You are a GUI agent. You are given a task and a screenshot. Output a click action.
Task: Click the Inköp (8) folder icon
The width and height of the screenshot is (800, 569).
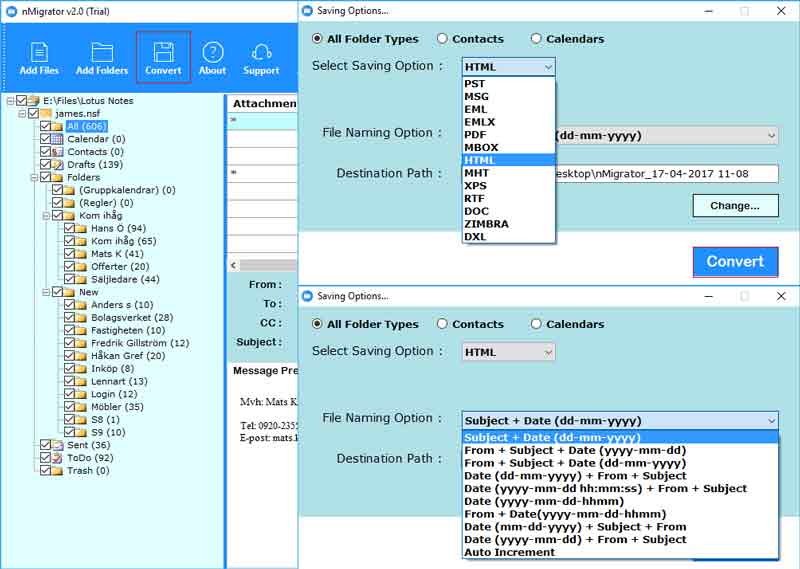pos(81,368)
